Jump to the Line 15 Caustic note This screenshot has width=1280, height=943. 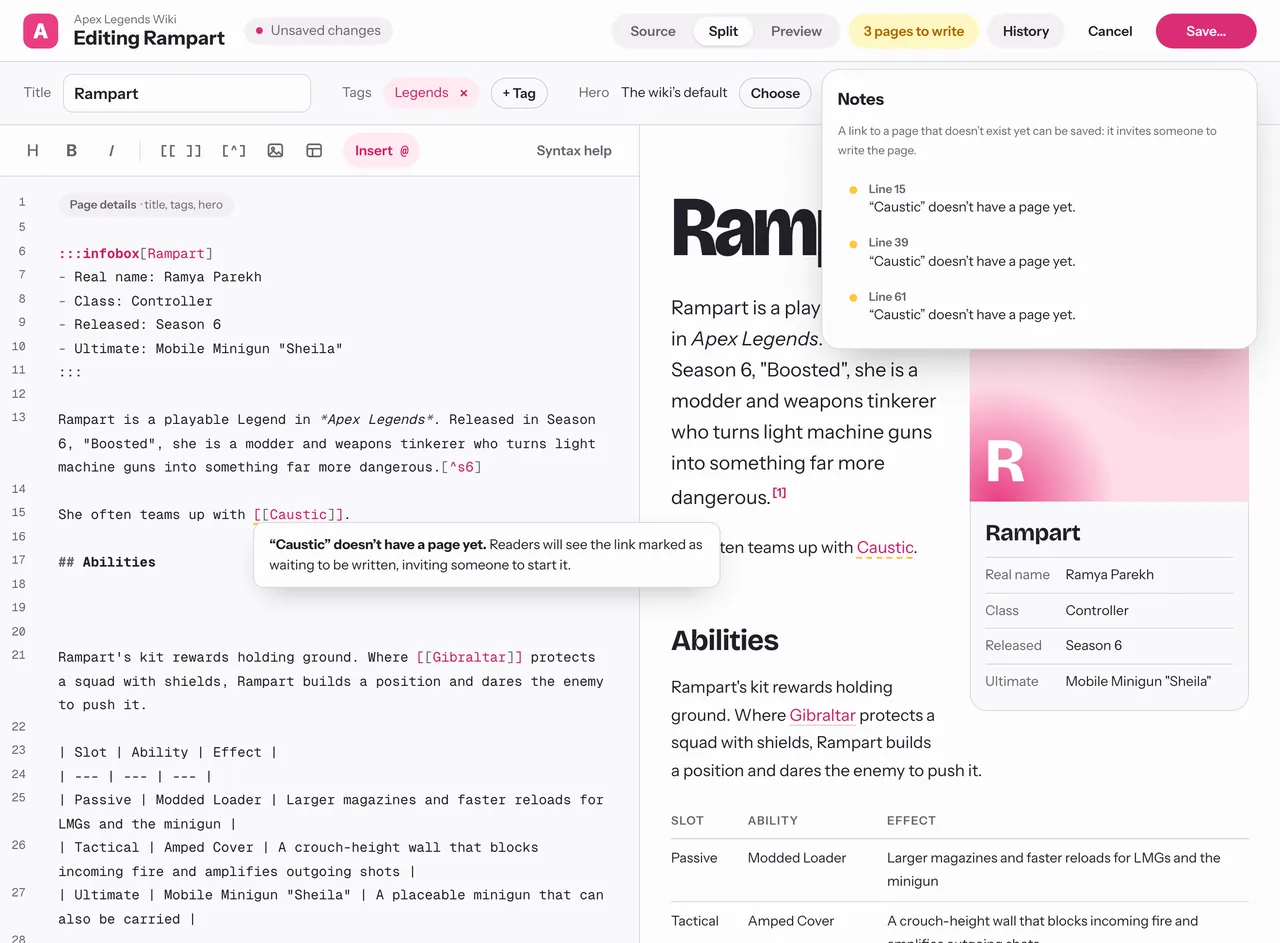1039,198
